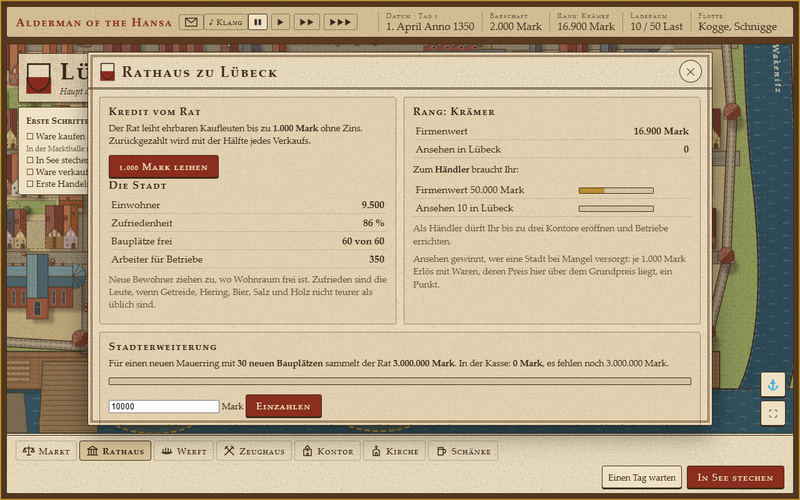Click the Stadterweiterung progress bar
This screenshot has height=500, width=800.
pos(400,381)
